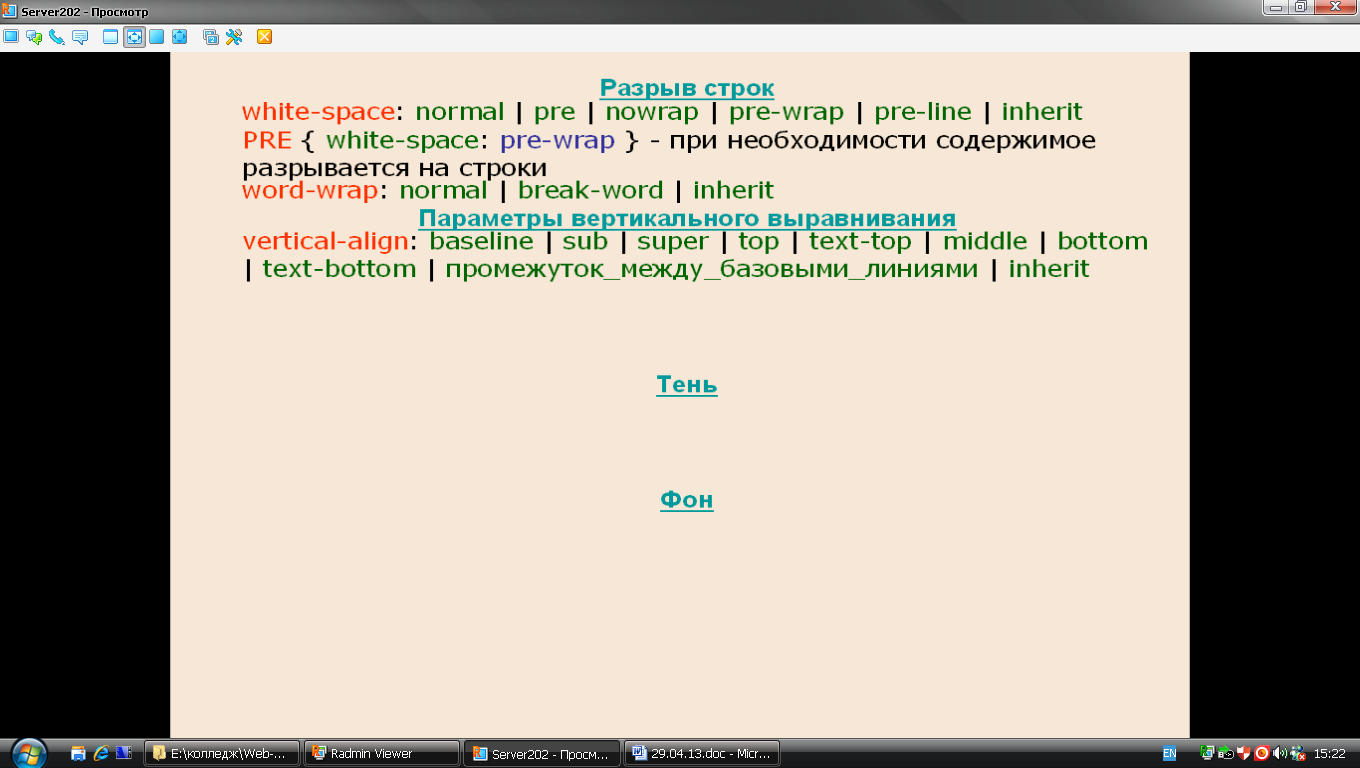Launch Internet Explorer from quick launch

point(101,753)
